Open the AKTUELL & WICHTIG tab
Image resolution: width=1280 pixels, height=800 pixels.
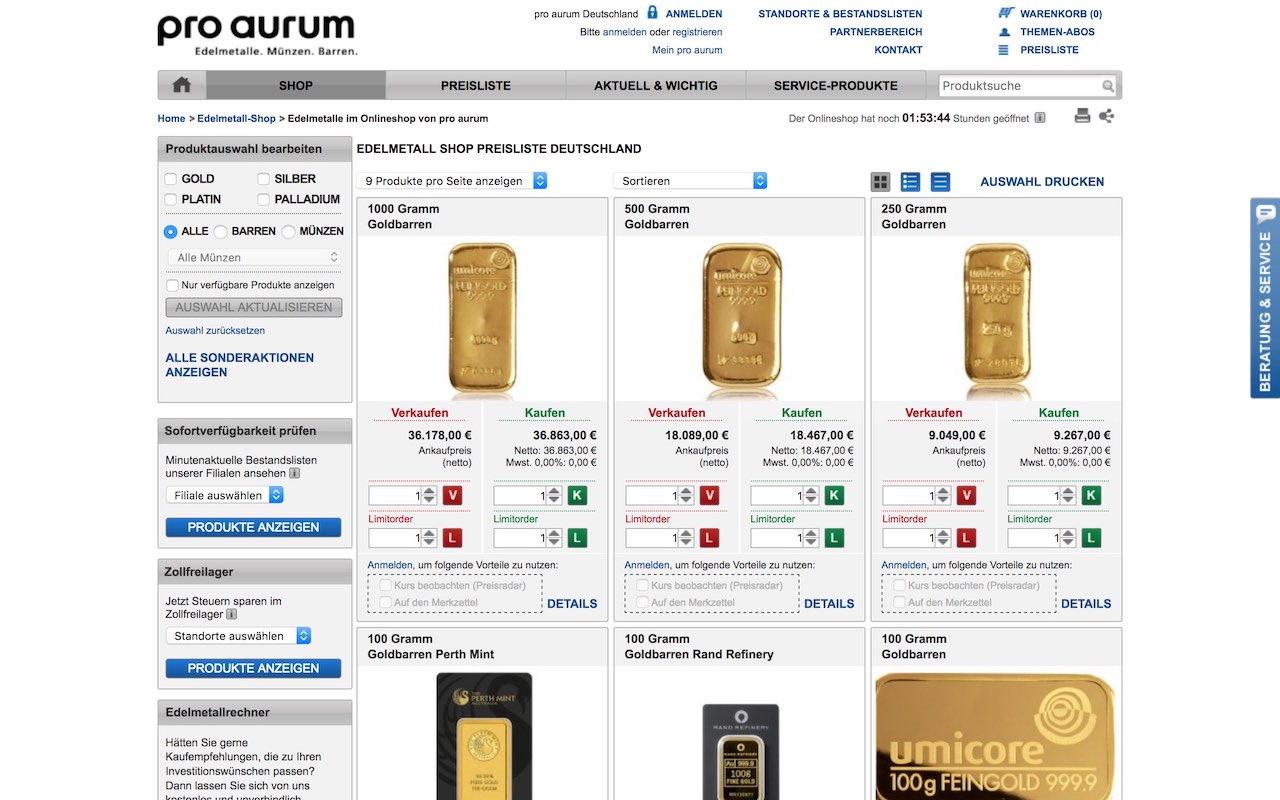tap(656, 85)
